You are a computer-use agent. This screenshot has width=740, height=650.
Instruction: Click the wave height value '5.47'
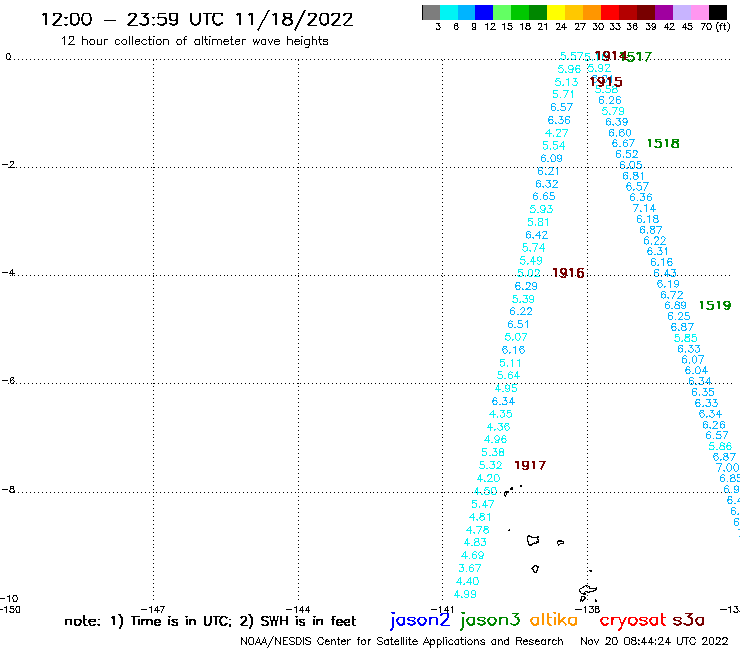pos(483,504)
